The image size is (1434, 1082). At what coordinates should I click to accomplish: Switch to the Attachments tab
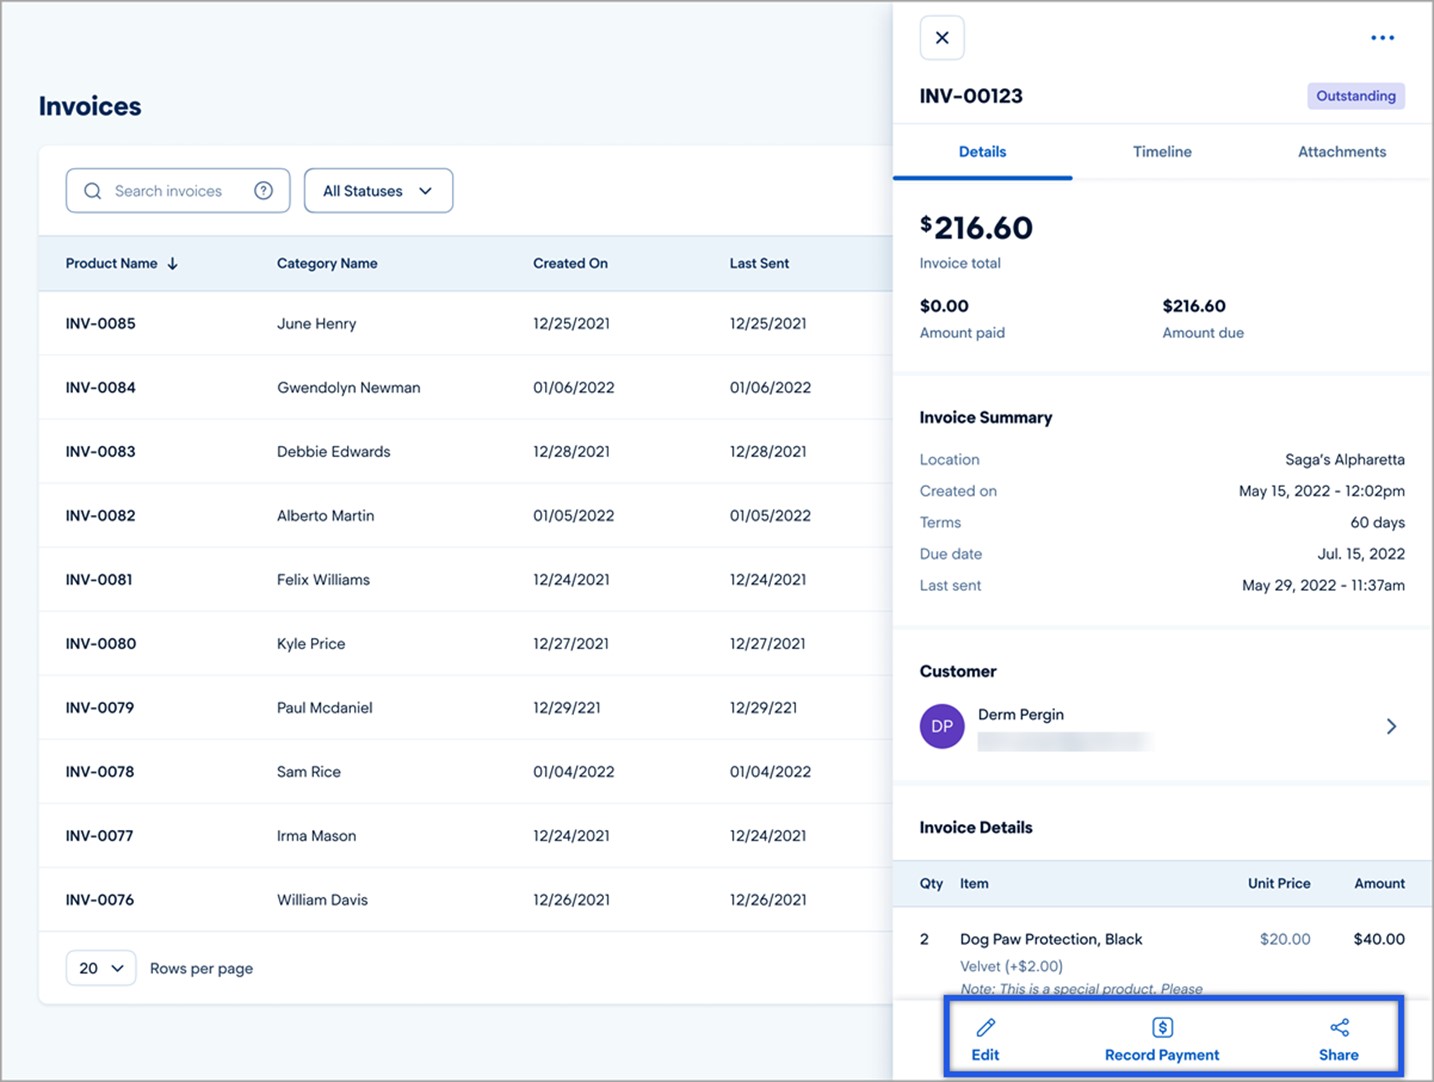(x=1342, y=152)
